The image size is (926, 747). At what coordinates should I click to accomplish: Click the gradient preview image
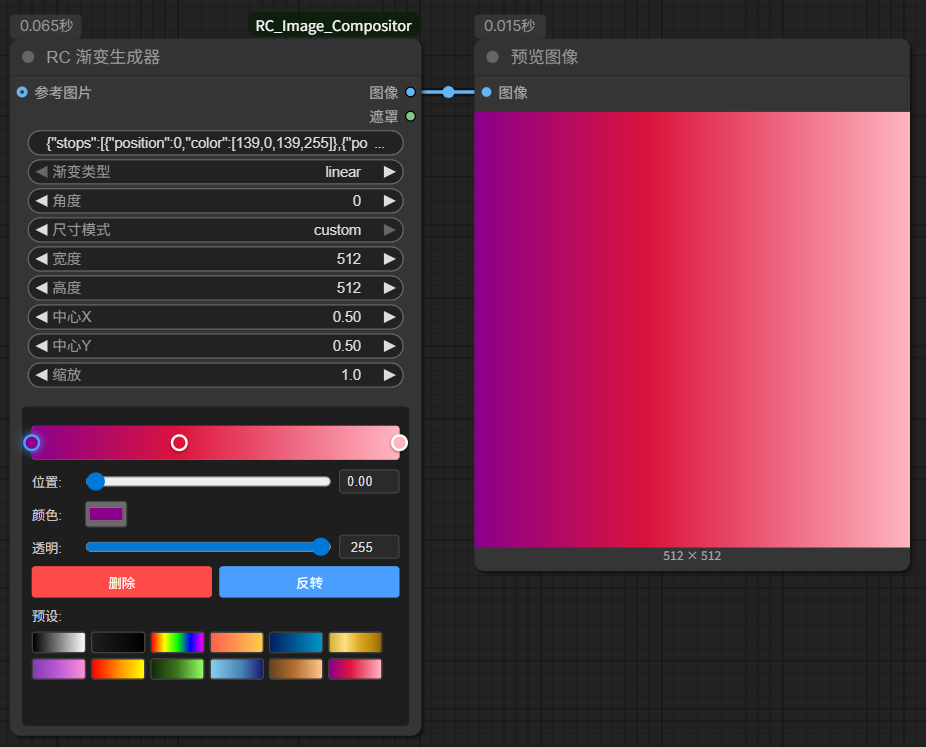point(692,330)
